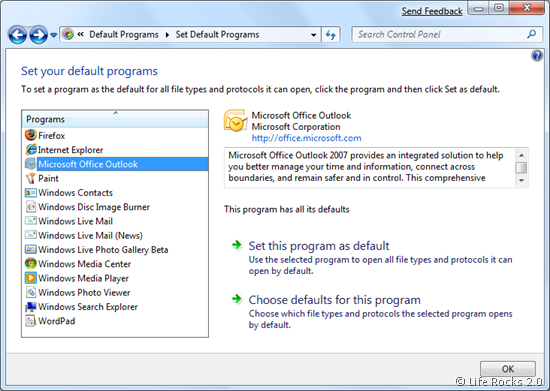Open recent pages dropdown next to Forward button
550x391 pixels.
53,35
